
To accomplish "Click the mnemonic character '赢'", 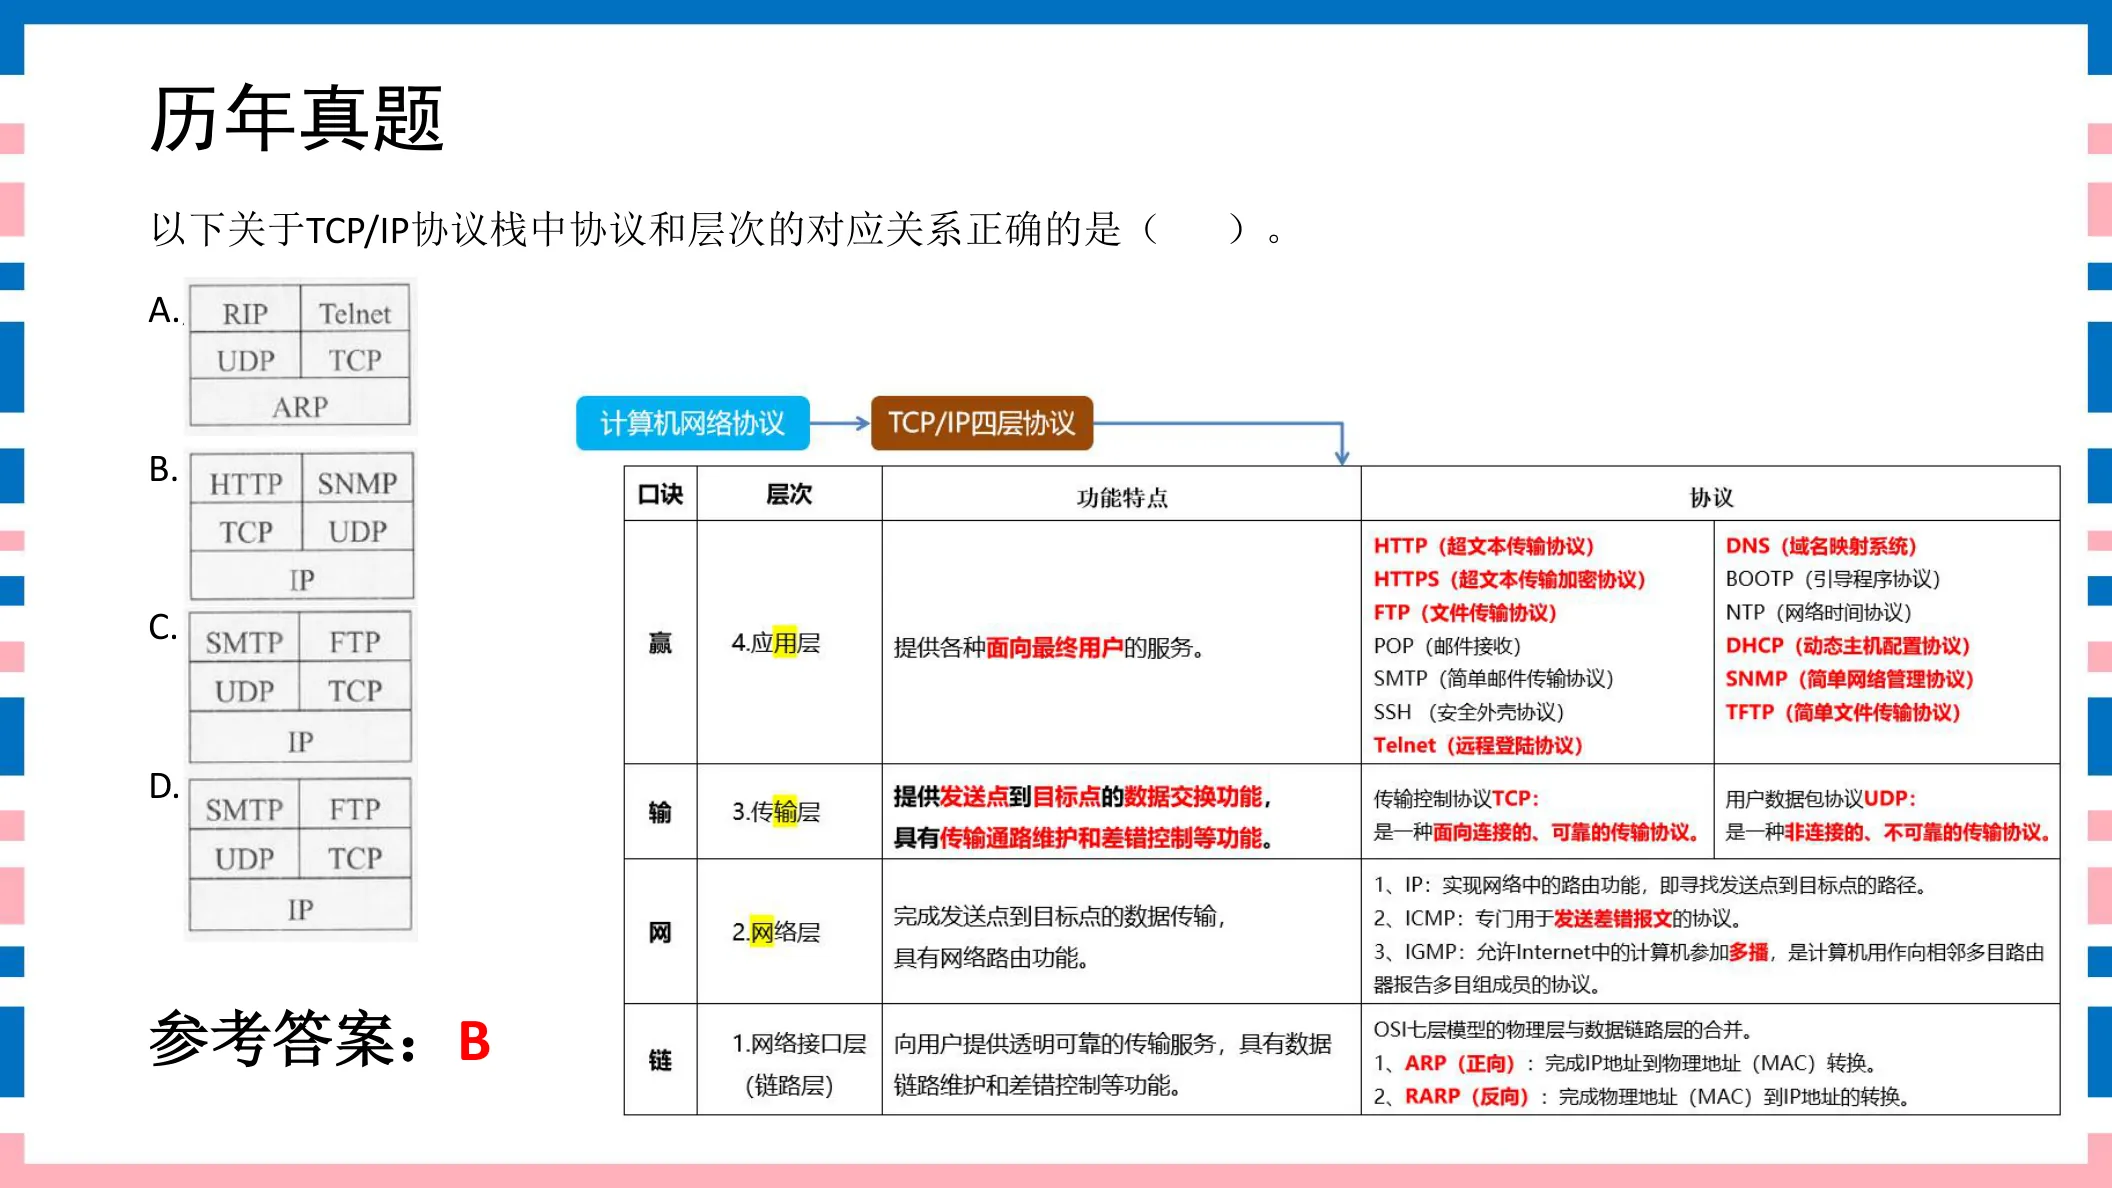I will 660,642.
